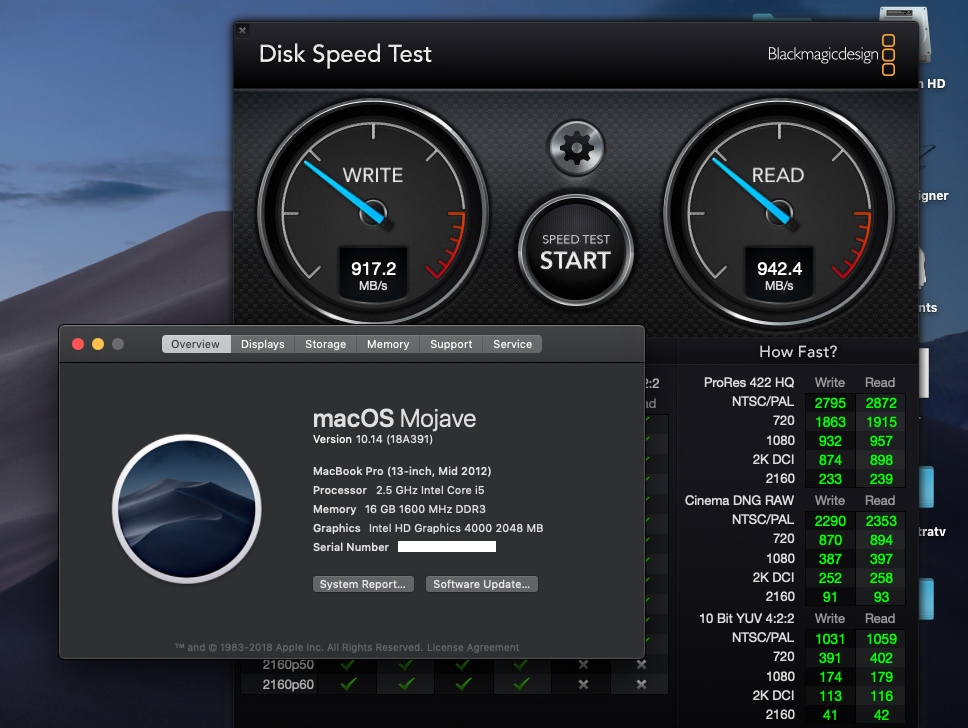Screen dimensions: 968x728
Task: Select the 2160p60 row label
Action: click(x=288, y=684)
